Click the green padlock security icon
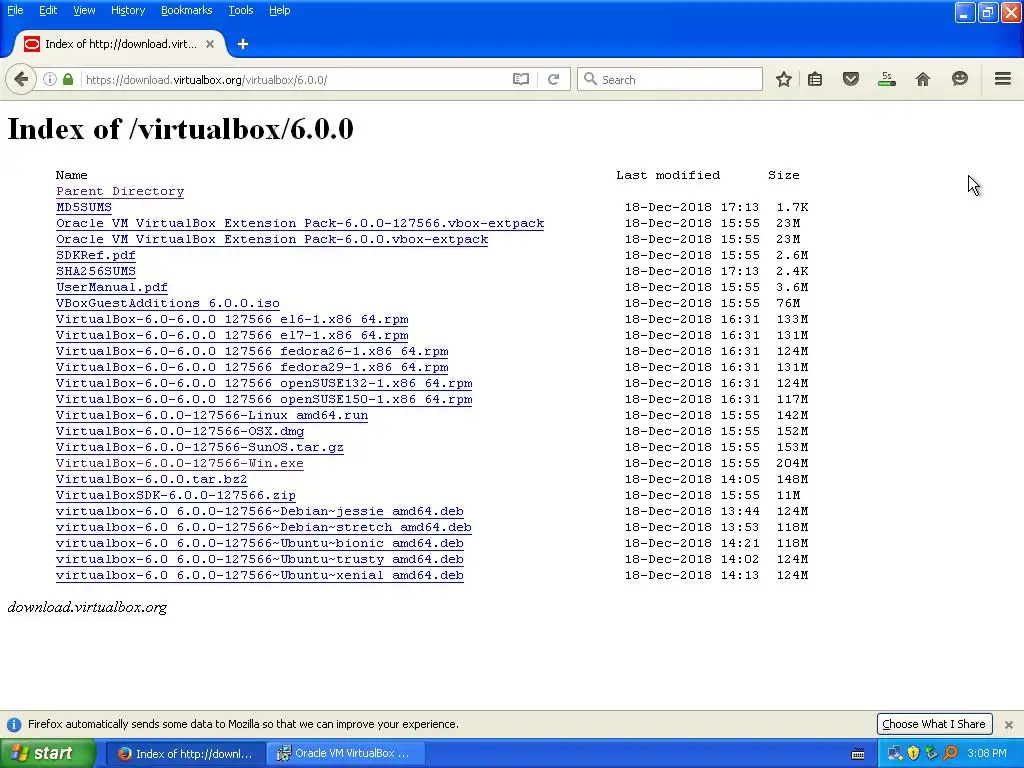 click(68, 80)
